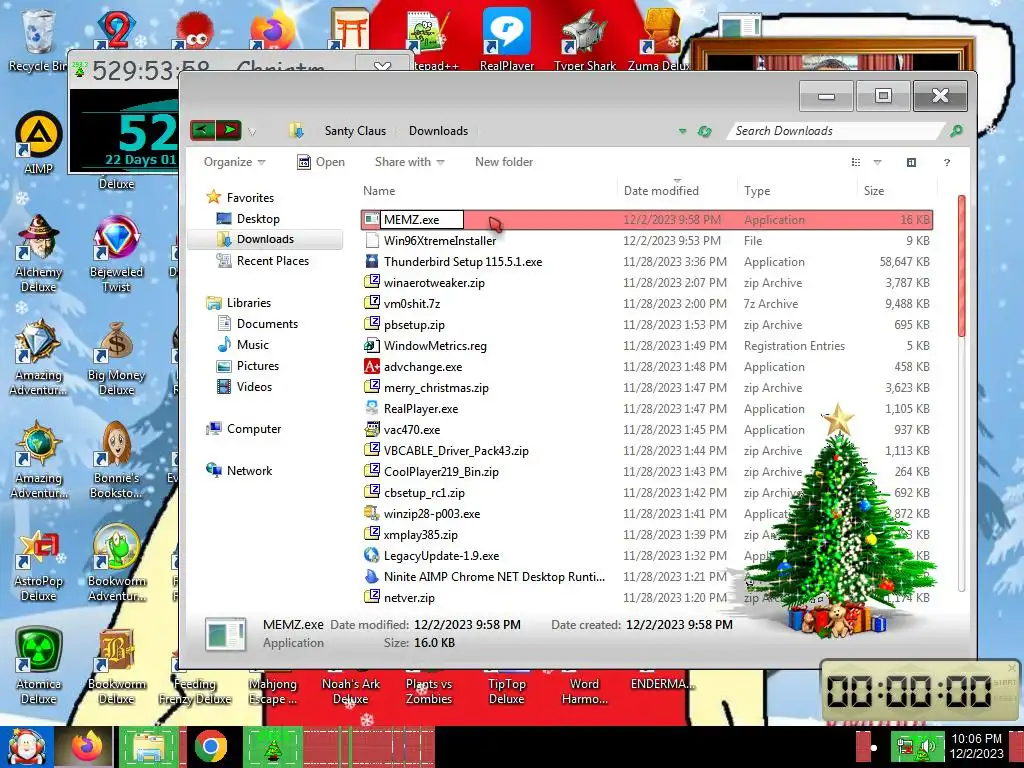Image resolution: width=1024 pixels, height=768 pixels.
Task: Click the Start button Santa icon
Action: click(x=26, y=746)
